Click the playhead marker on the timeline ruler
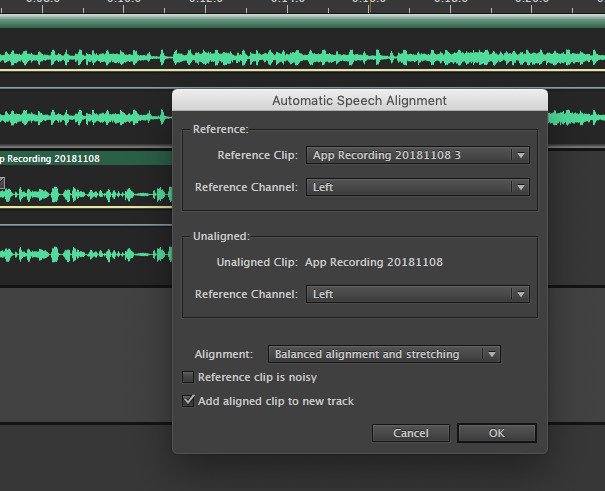Image resolution: width=605 pixels, height=491 pixels. tap(369, 7)
